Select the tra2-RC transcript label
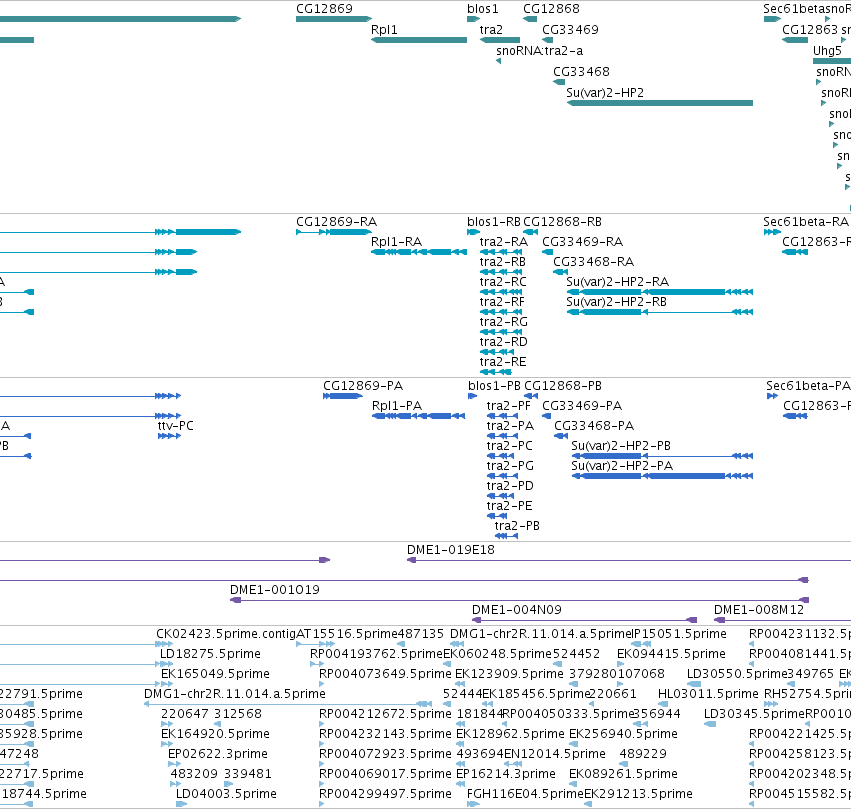Viewport: 851px width, 809px height. (x=503, y=282)
